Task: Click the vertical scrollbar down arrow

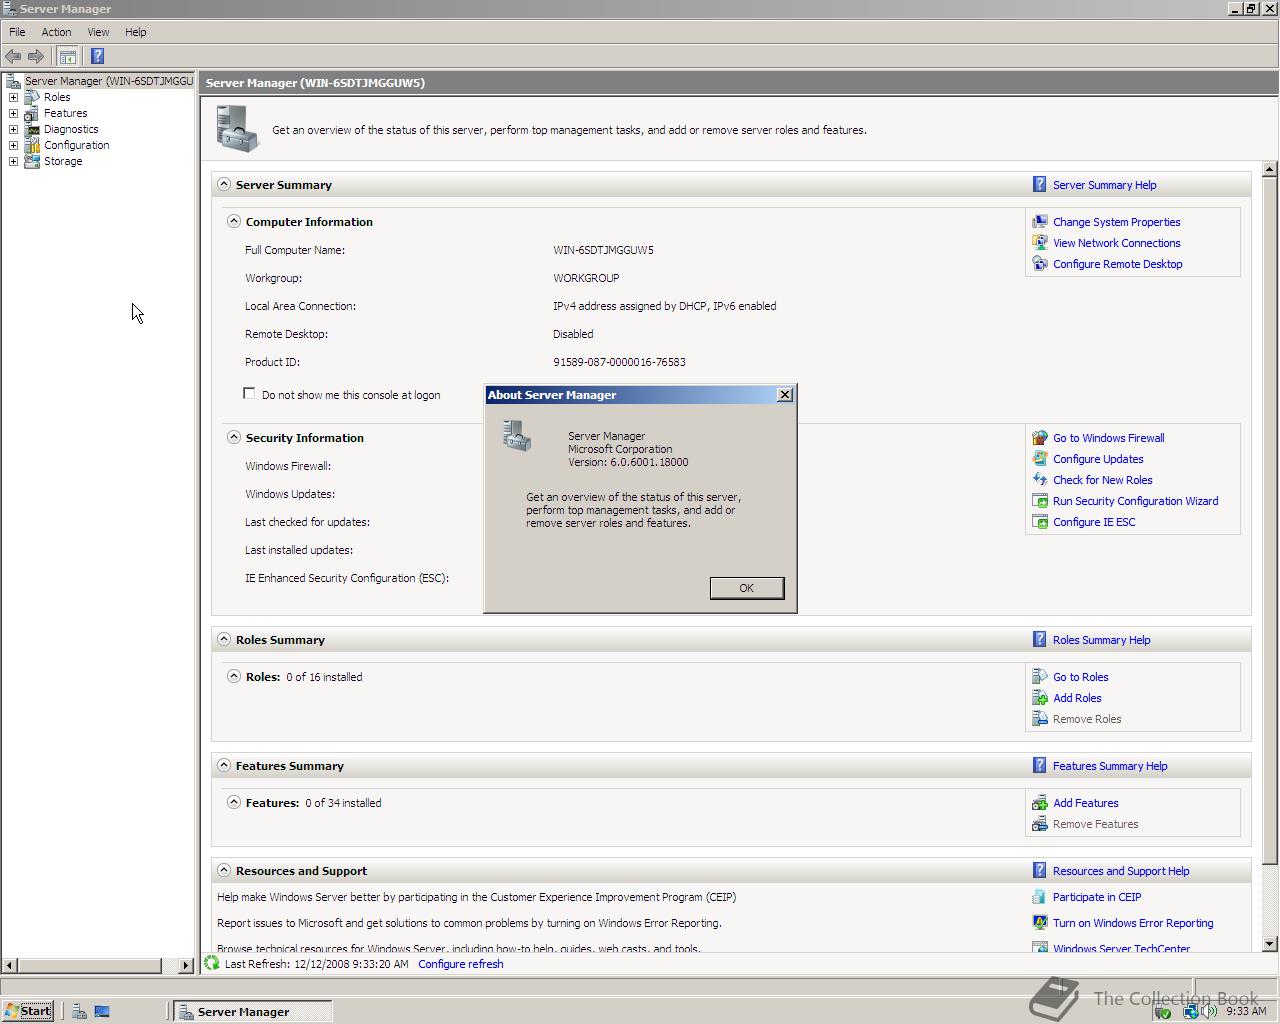Action: coord(1270,944)
